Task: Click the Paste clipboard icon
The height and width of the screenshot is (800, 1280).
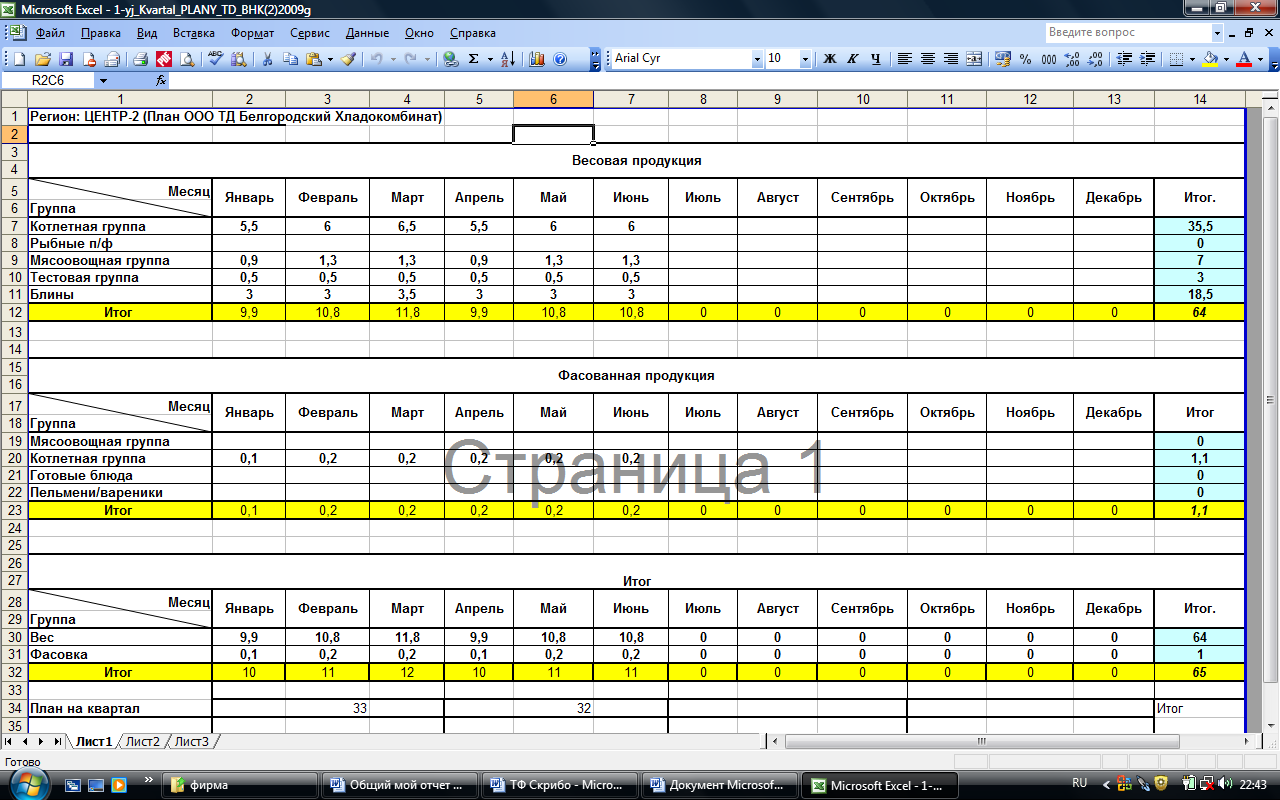Action: click(x=314, y=59)
